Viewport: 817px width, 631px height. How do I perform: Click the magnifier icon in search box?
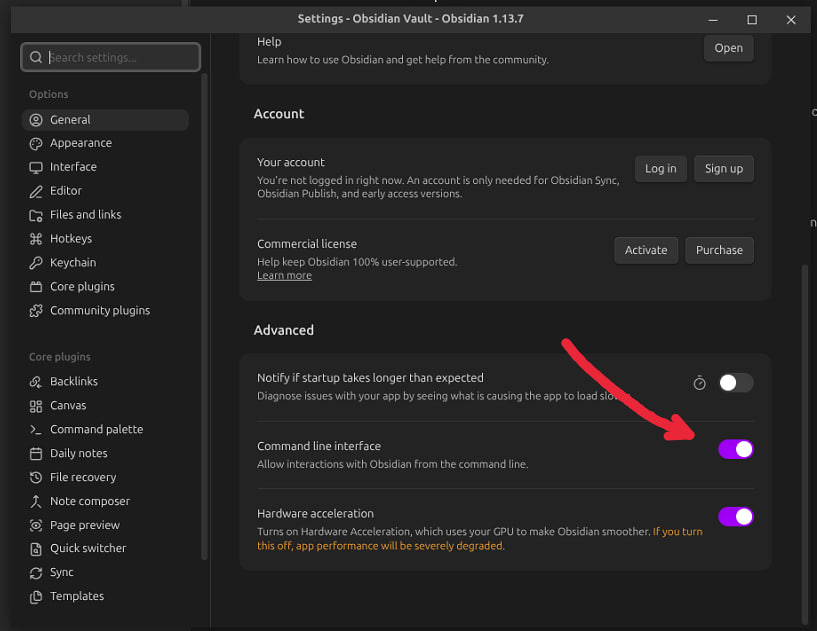(x=35, y=57)
